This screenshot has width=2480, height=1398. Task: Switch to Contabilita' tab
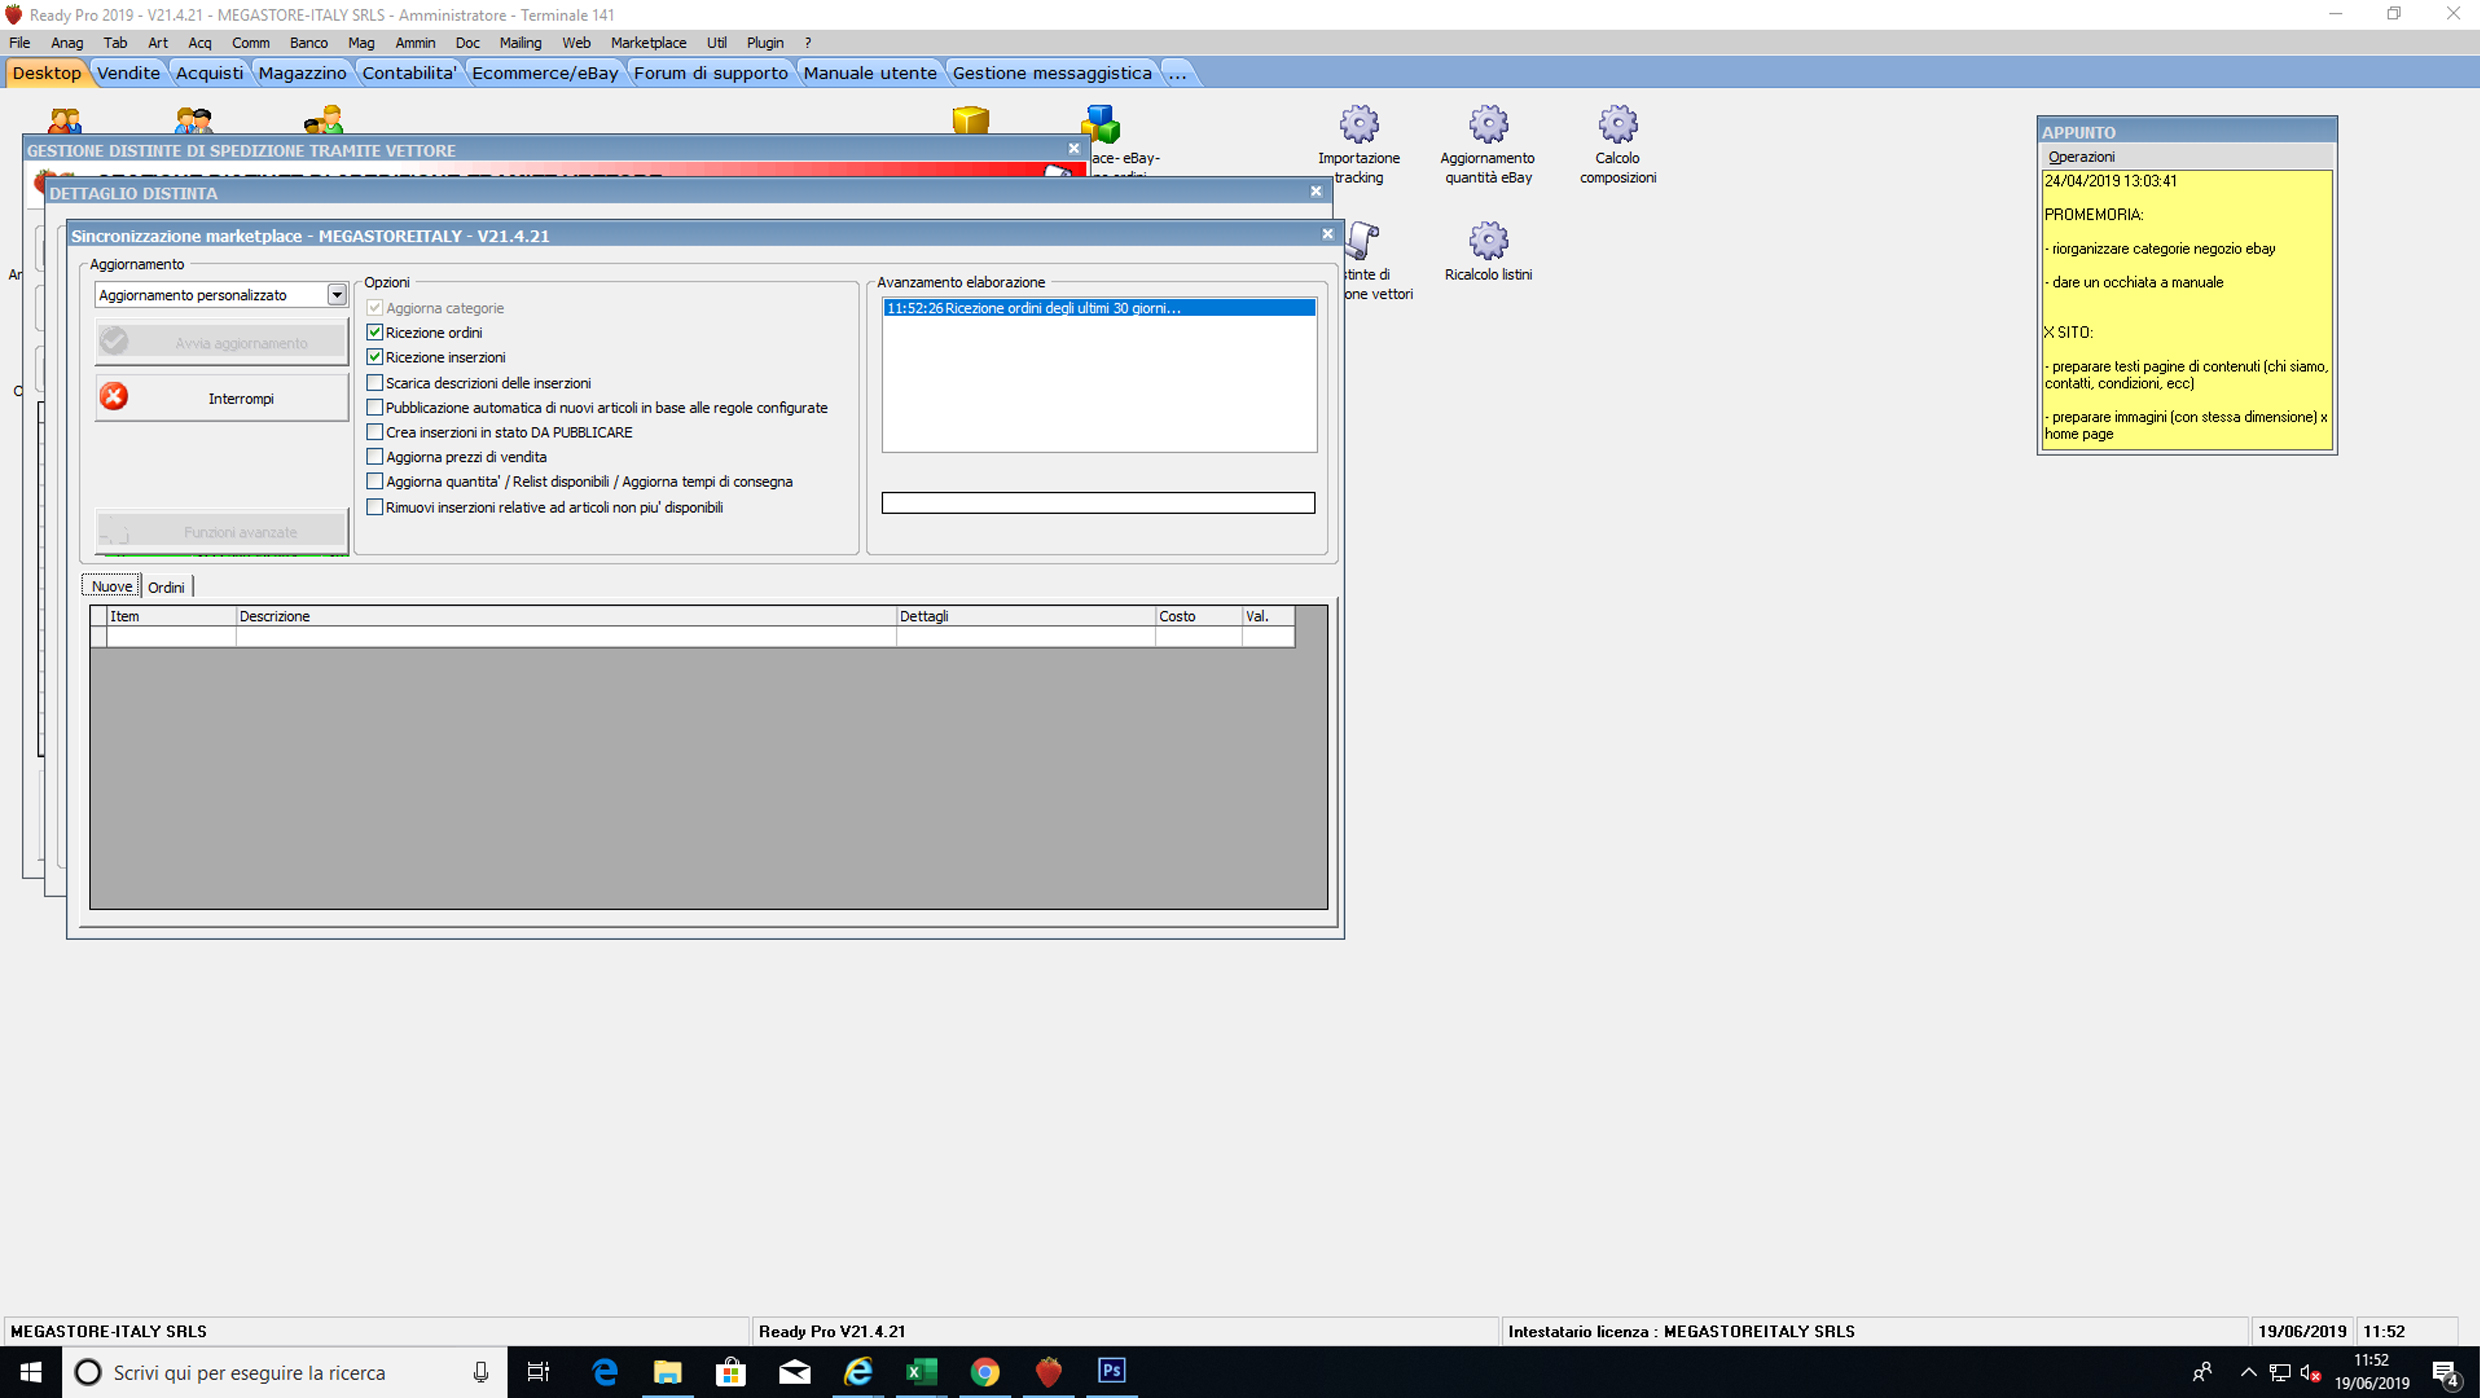(x=409, y=73)
